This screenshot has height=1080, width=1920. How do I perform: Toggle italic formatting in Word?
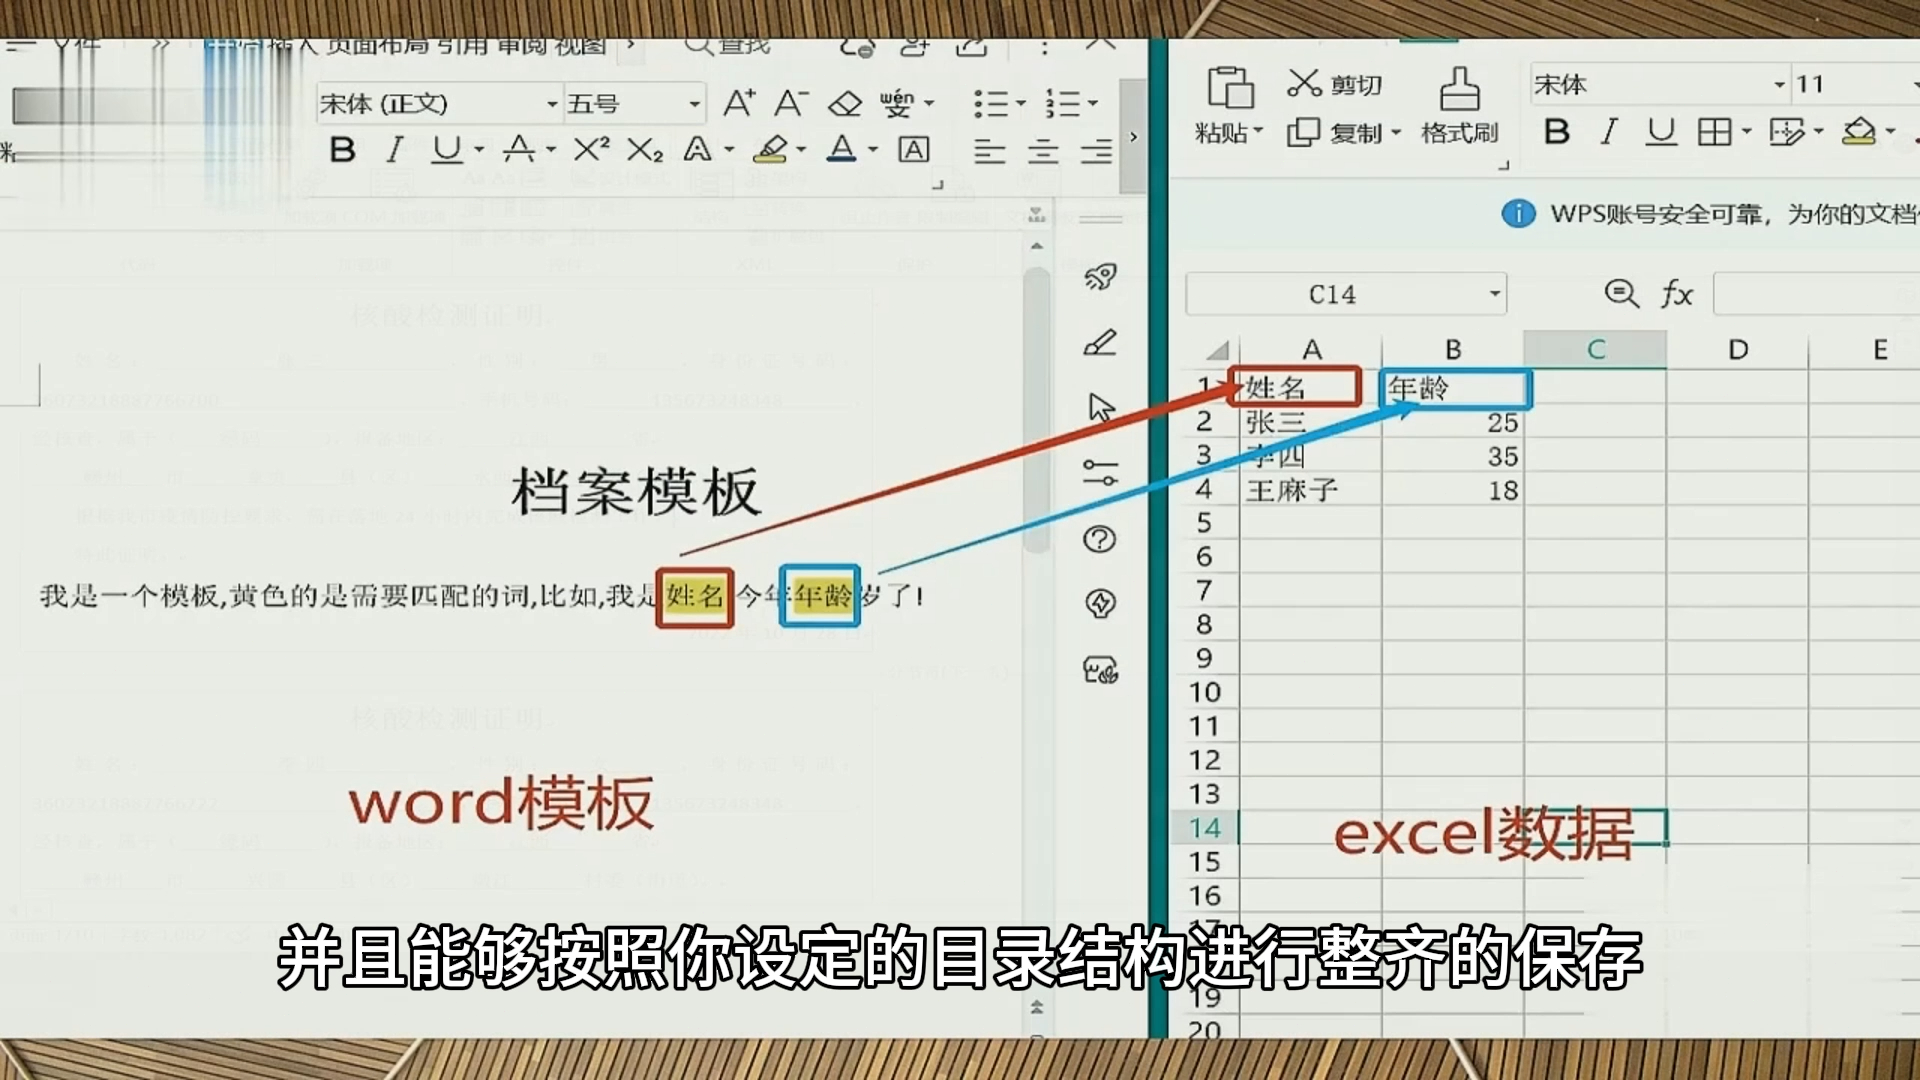click(394, 150)
